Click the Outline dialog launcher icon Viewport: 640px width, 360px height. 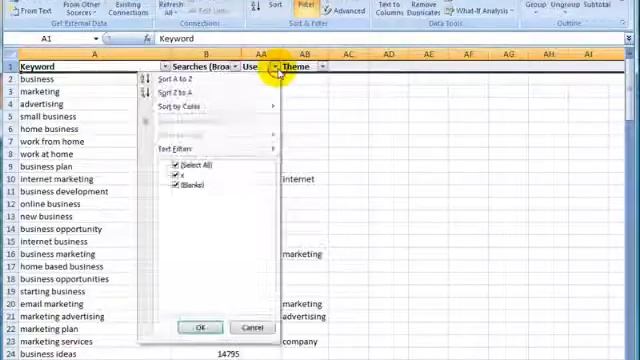click(622, 23)
